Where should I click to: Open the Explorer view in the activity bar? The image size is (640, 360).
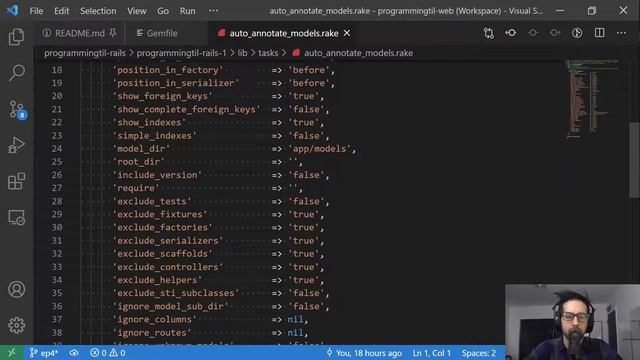[x=16, y=37]
